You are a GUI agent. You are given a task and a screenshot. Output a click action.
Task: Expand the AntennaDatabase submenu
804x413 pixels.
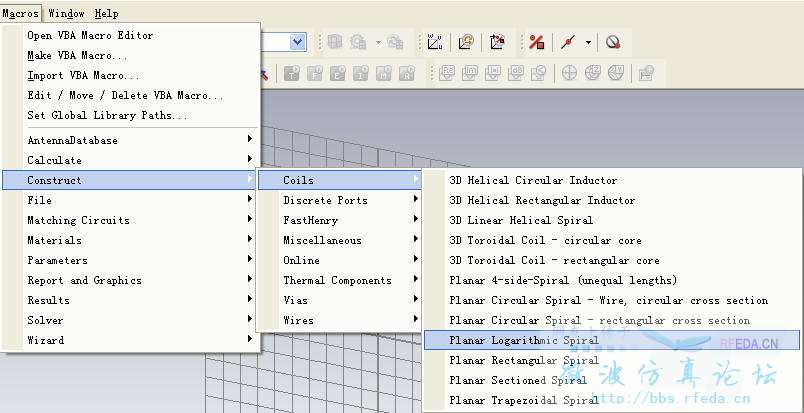[x=131, y=140]
